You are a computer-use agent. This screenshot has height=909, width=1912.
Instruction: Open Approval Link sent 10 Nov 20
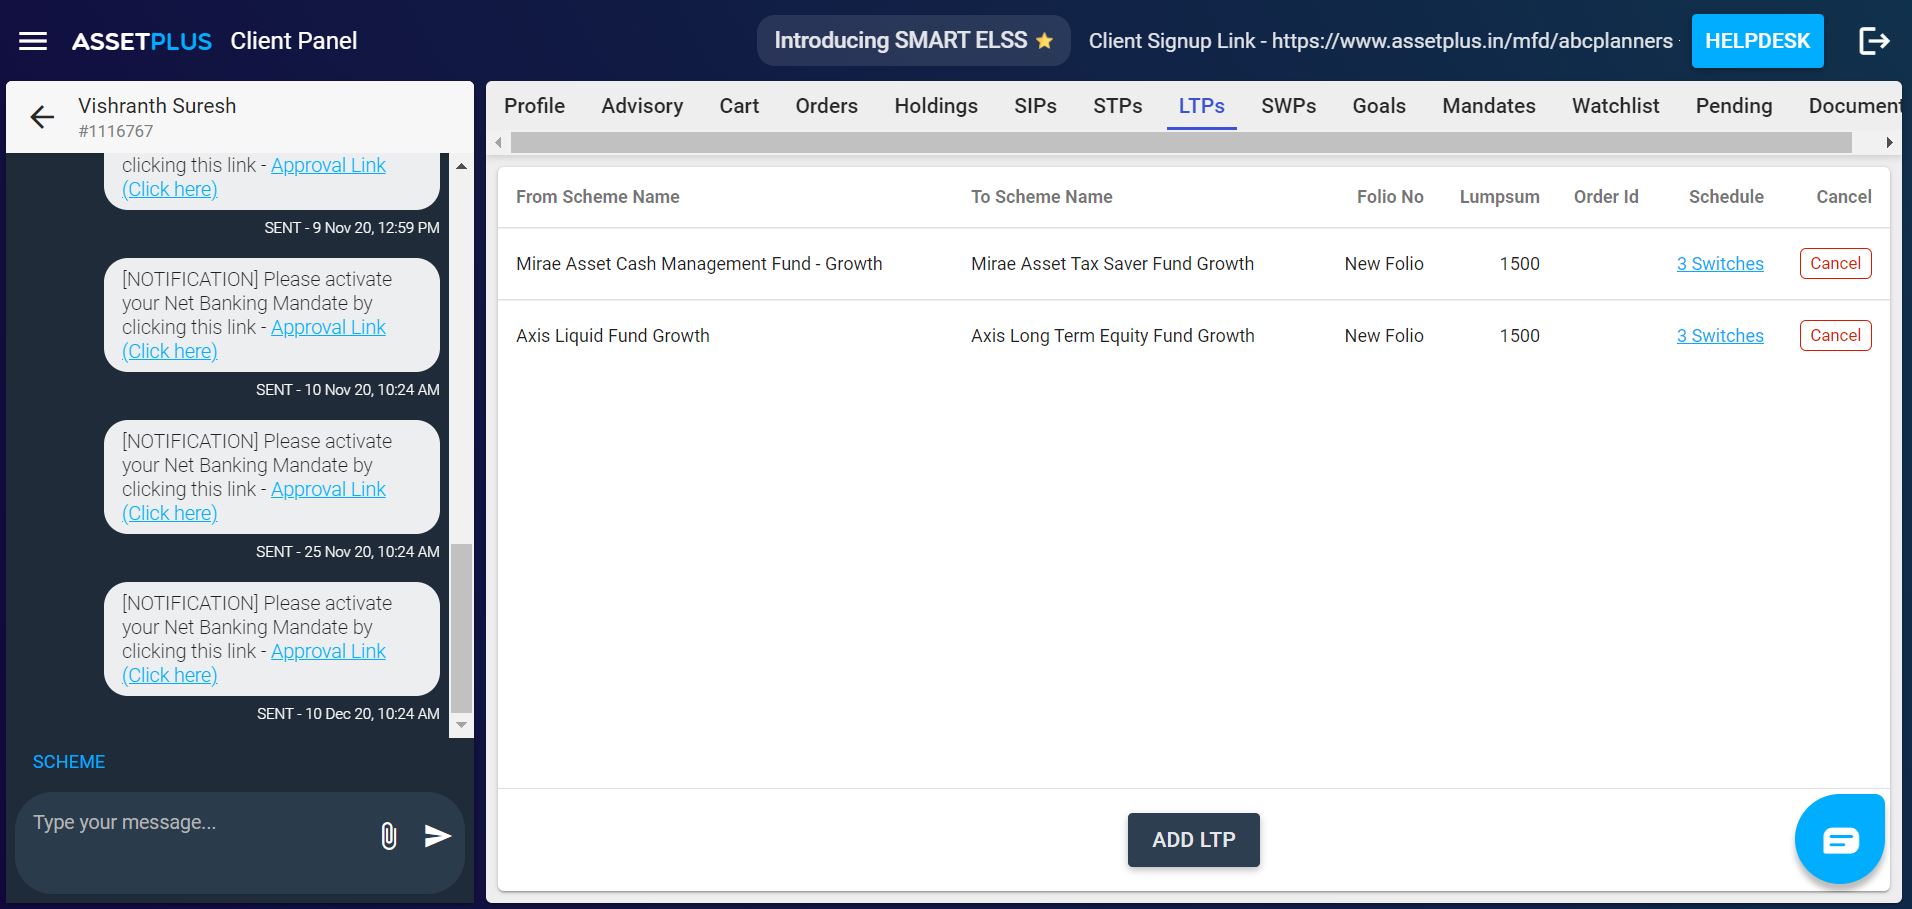point(328,327)
